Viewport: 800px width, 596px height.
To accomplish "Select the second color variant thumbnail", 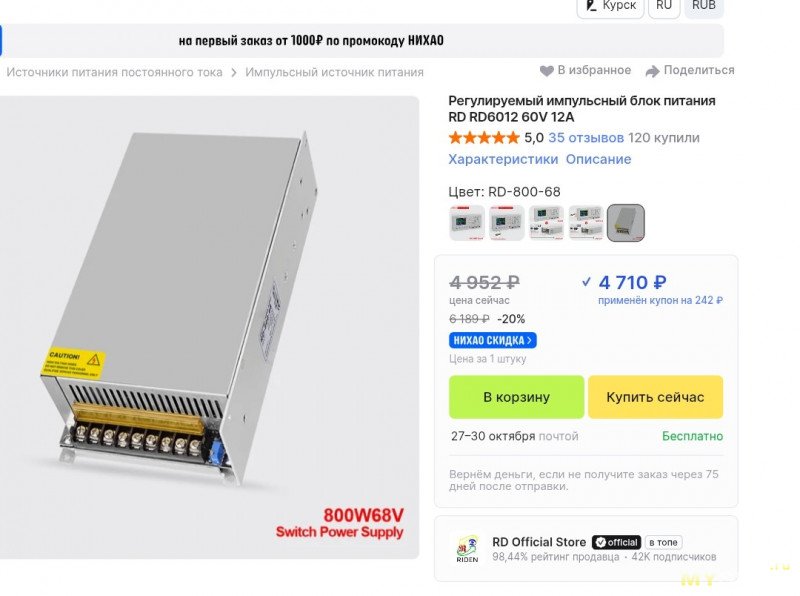I will coord(507,222).
